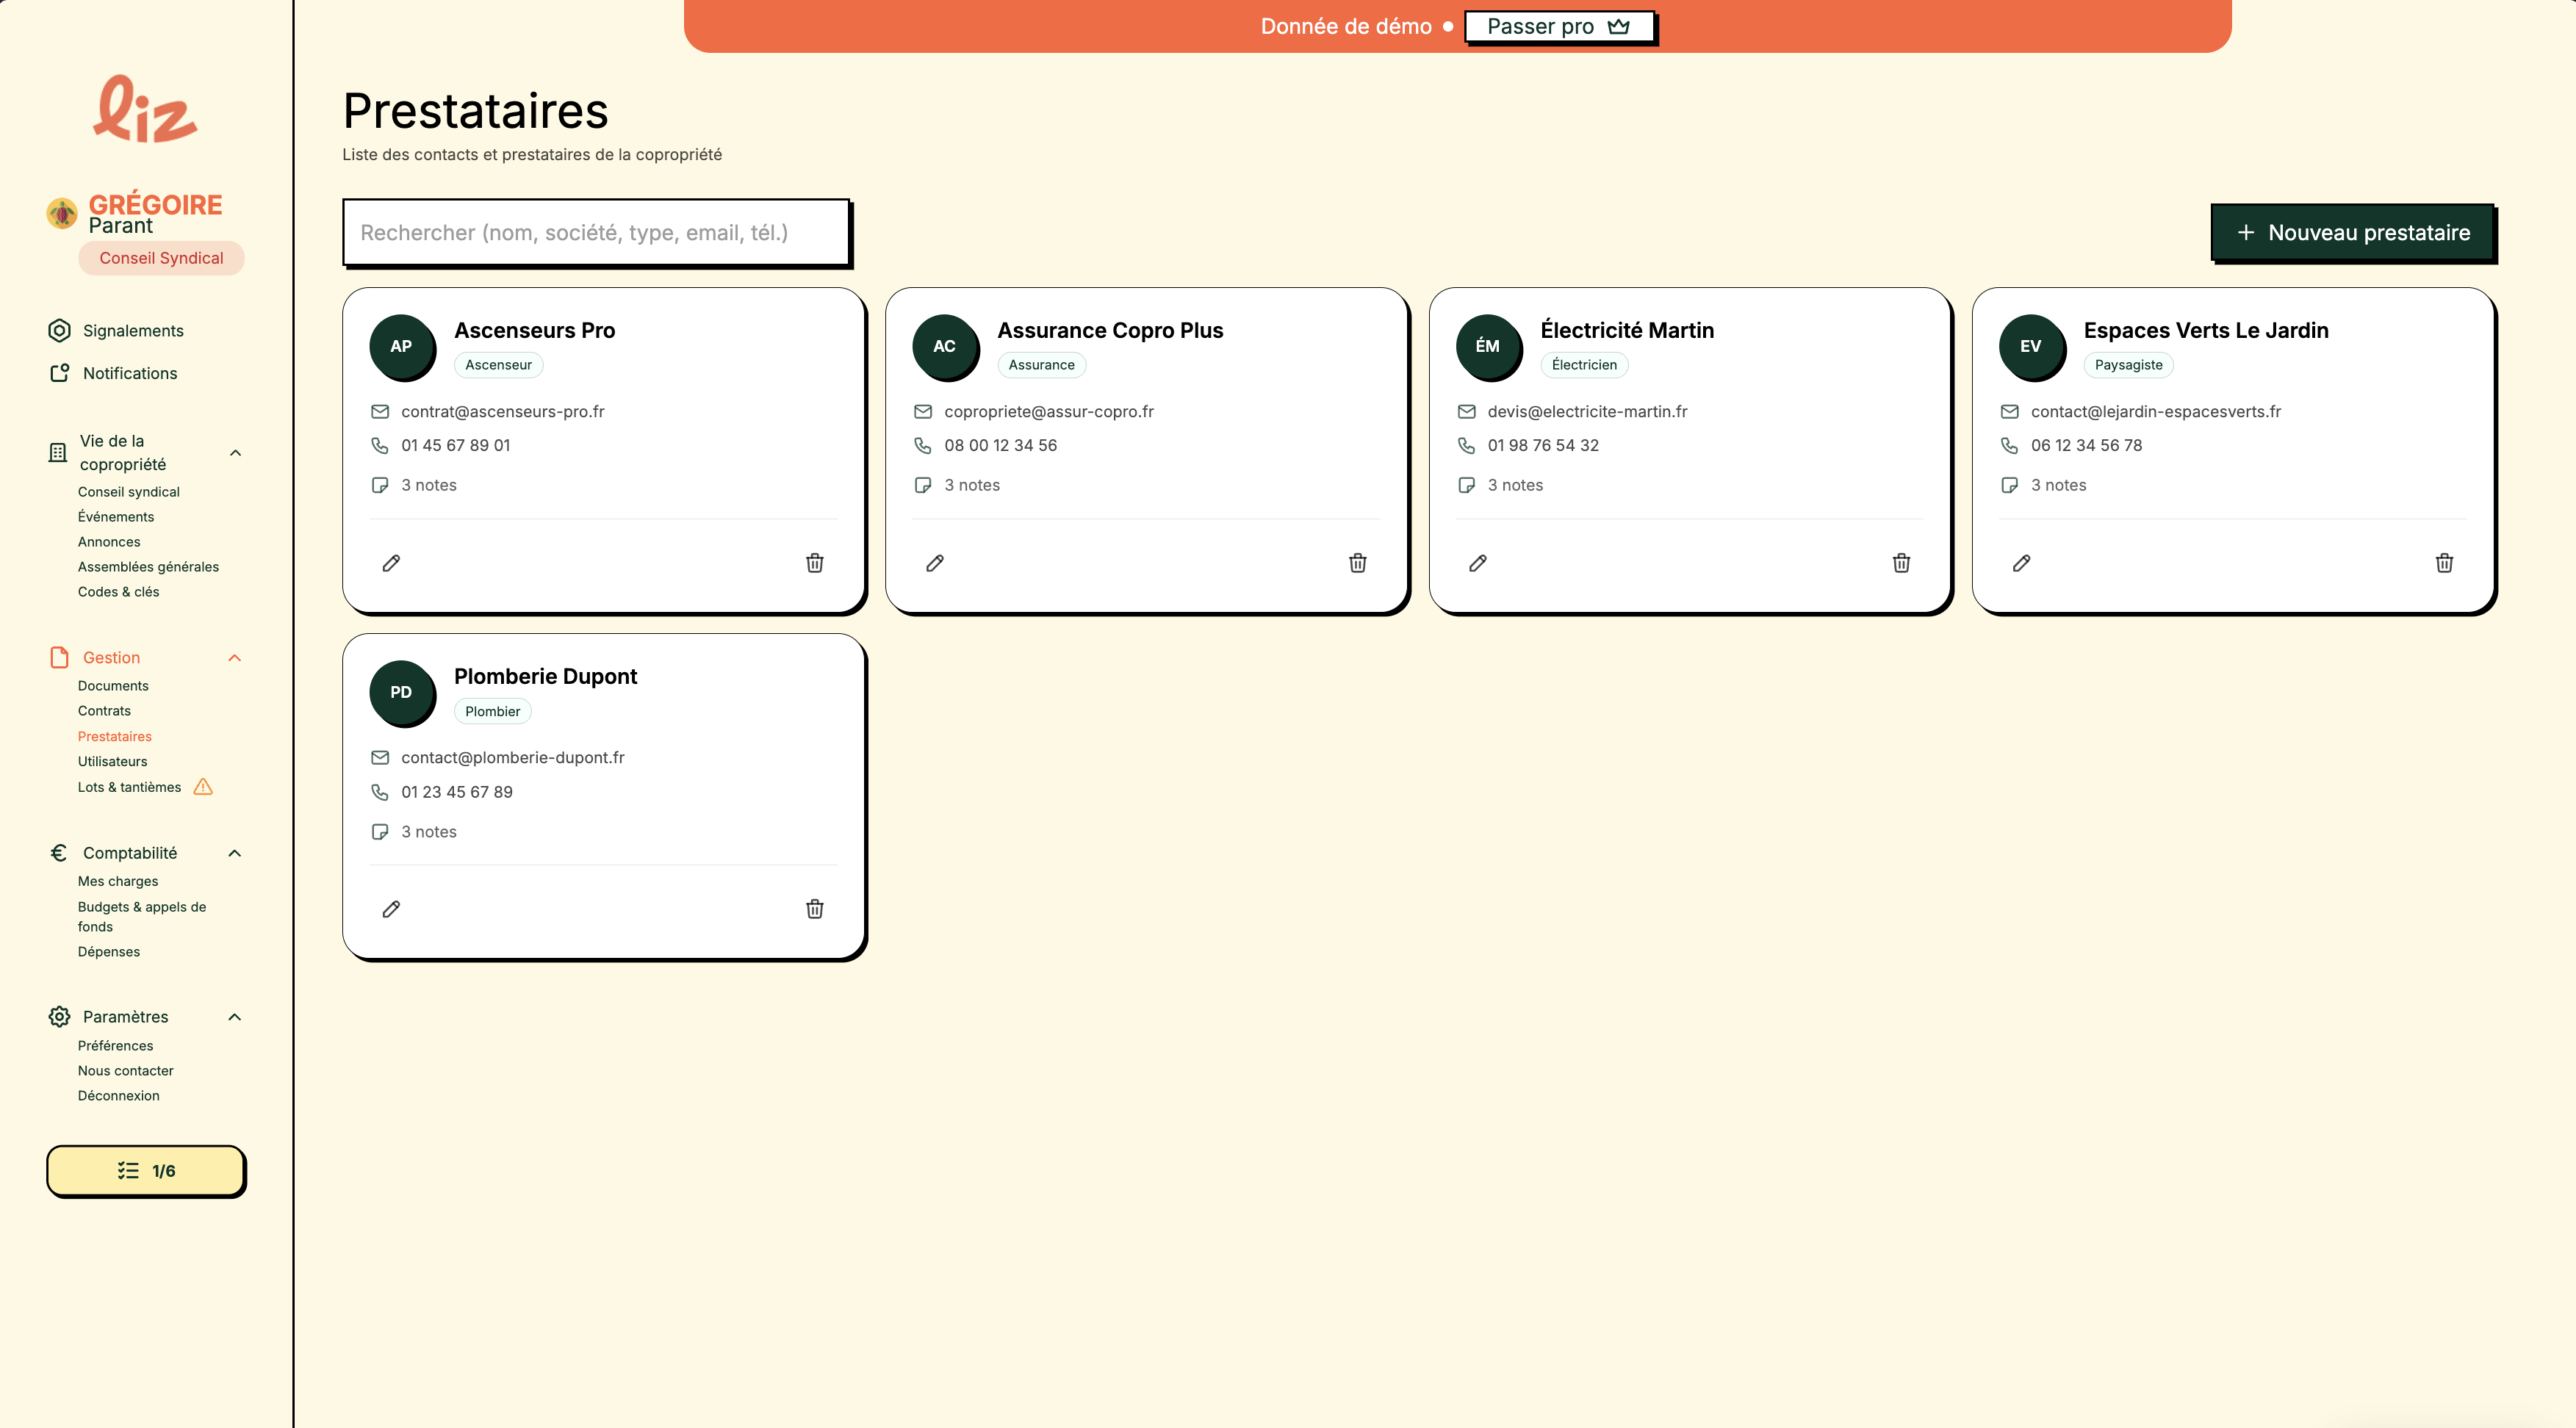The height and width of the screenshot is (1428, 2576).
Task: Go to Documents under Gestion
Action: click(113, 686)
